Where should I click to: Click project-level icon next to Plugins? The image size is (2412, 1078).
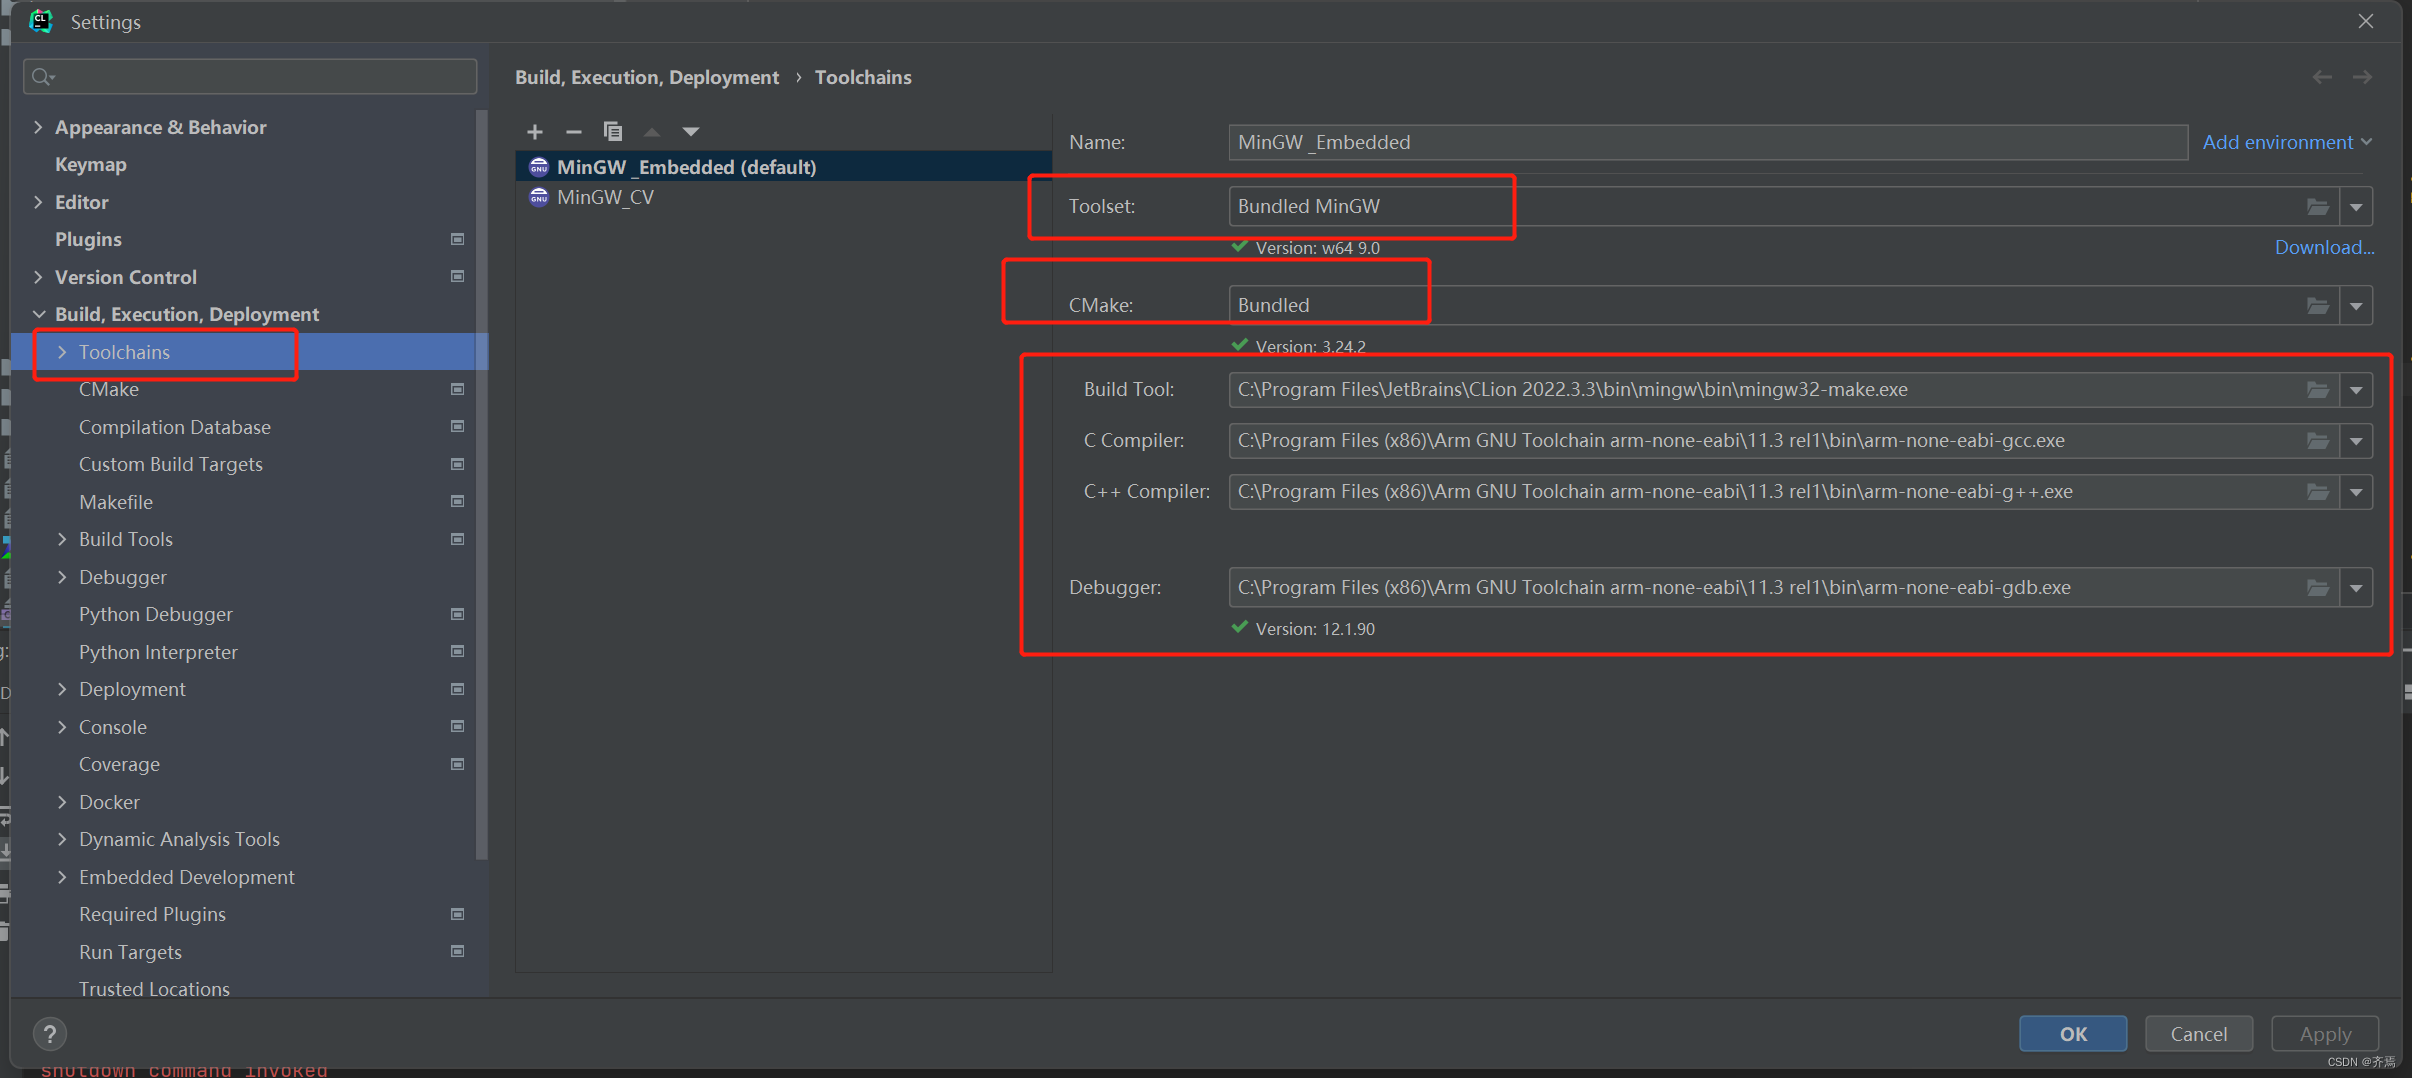pos(458,239)
